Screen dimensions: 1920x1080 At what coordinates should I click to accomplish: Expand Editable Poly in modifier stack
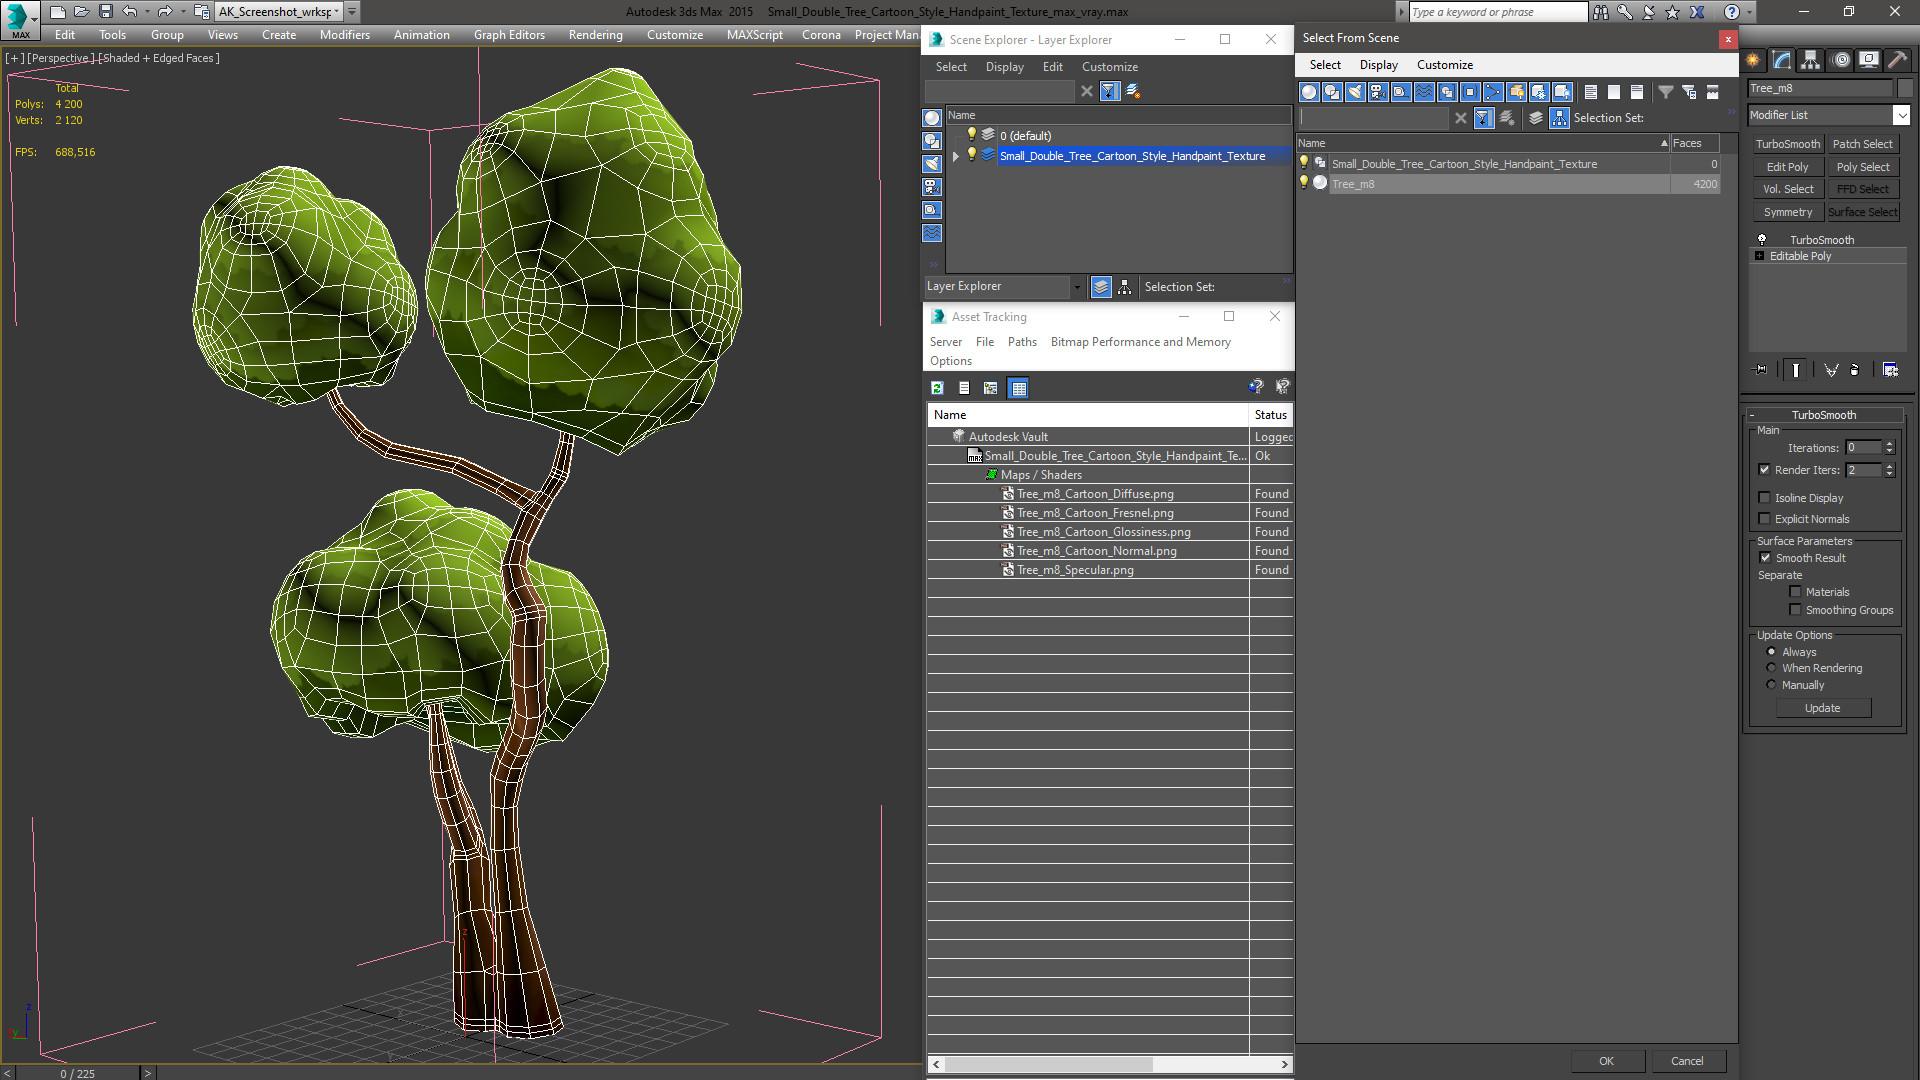point(1760,256)
